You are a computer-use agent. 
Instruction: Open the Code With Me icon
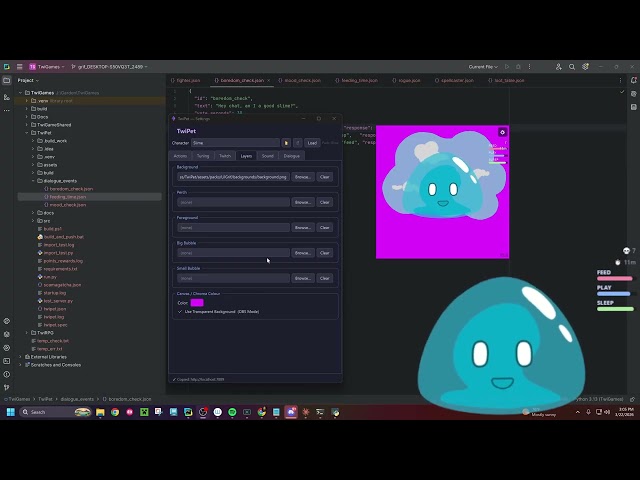click(x=558, y=67)
